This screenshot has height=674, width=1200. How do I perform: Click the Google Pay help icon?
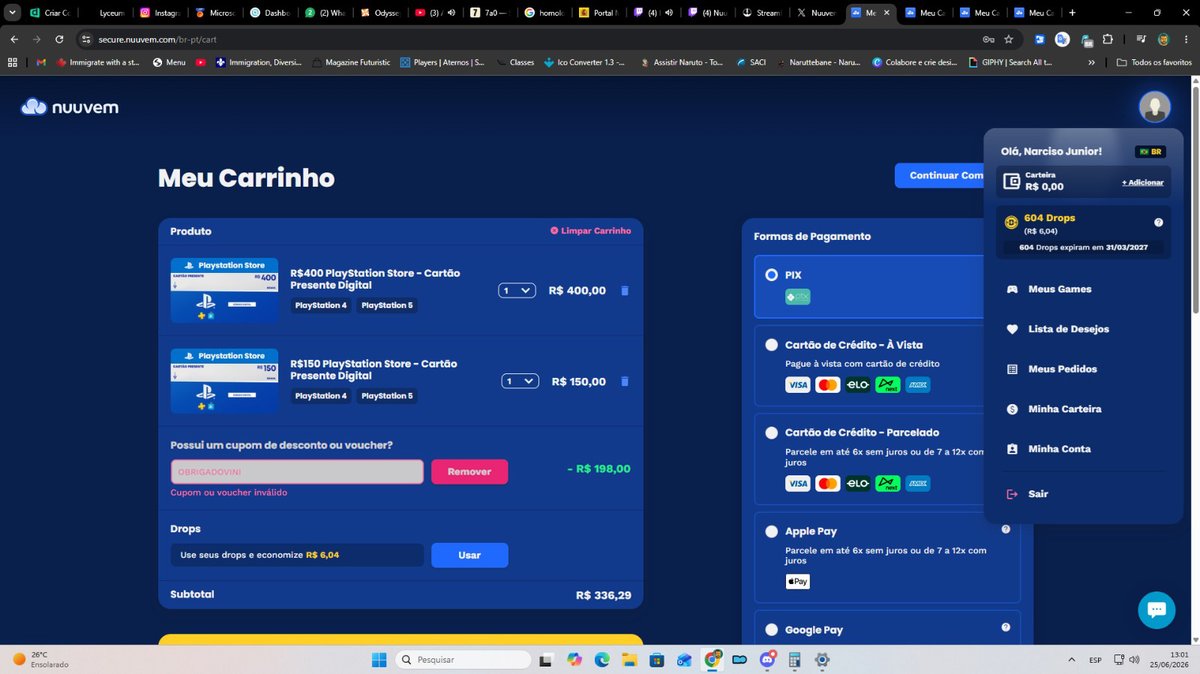coord(1005,627)
